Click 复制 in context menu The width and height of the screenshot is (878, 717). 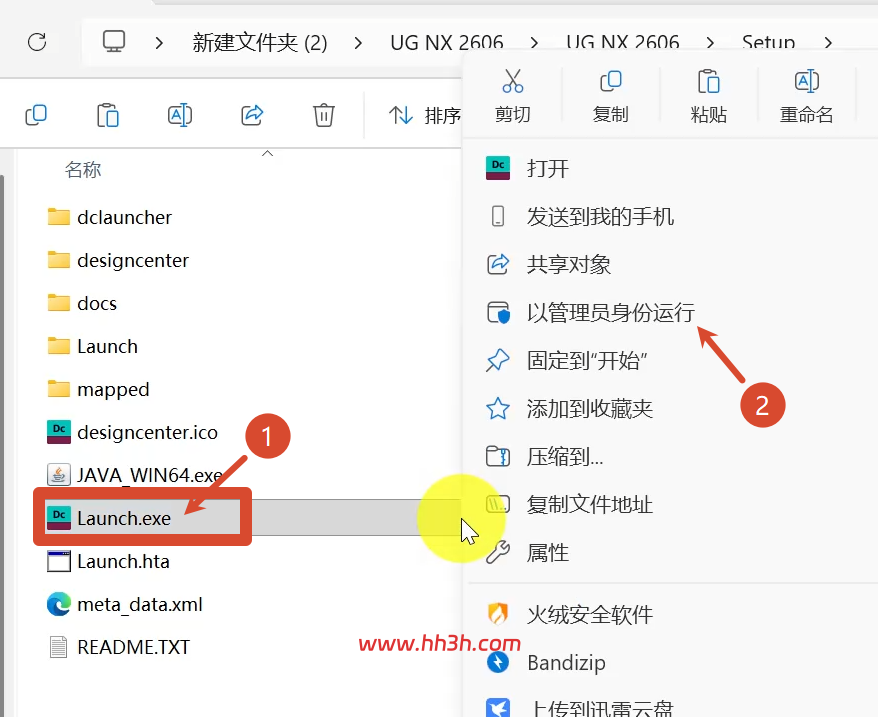tap(610, 96)
